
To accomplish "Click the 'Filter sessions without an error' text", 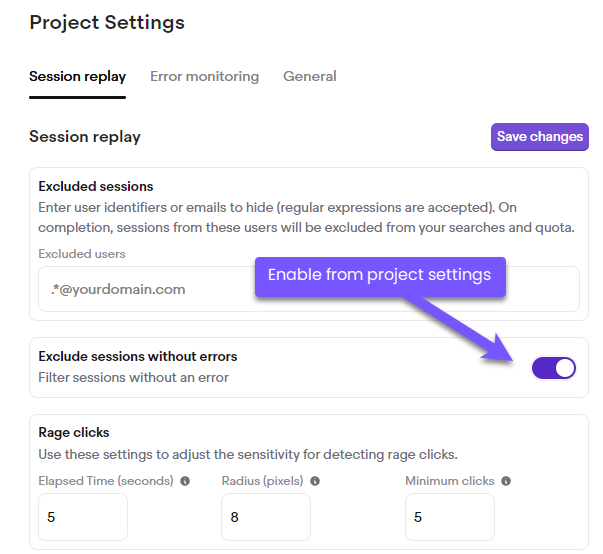I will coord(134,377).
